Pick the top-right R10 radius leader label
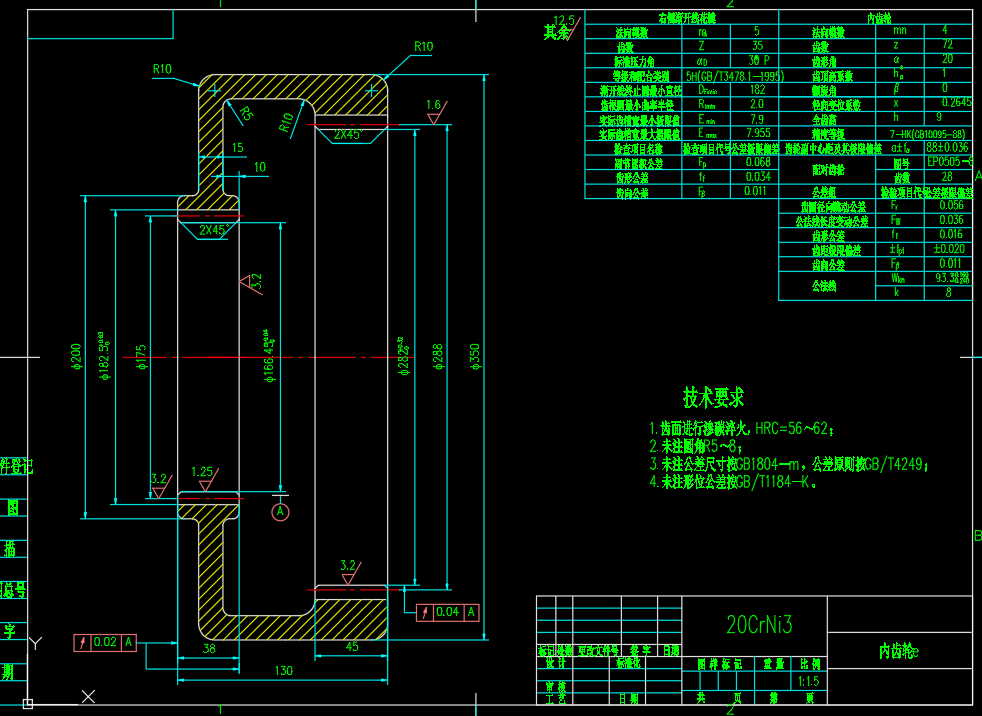 (423, 47)
